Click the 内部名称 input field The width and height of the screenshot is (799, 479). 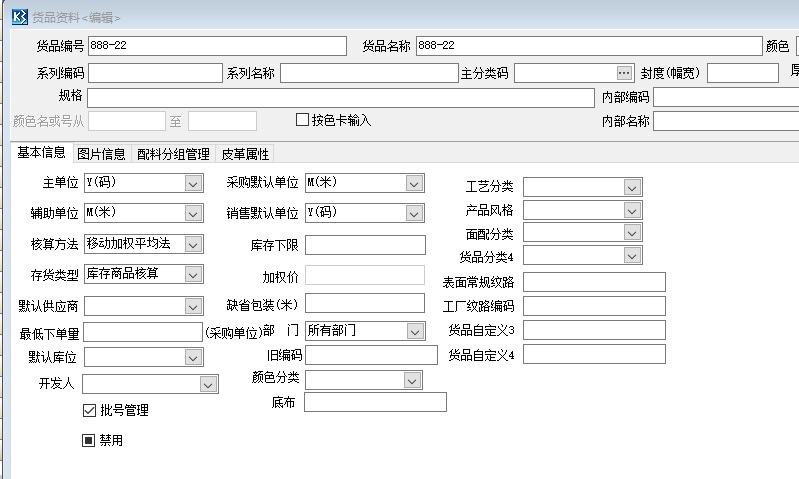point(726,121)
